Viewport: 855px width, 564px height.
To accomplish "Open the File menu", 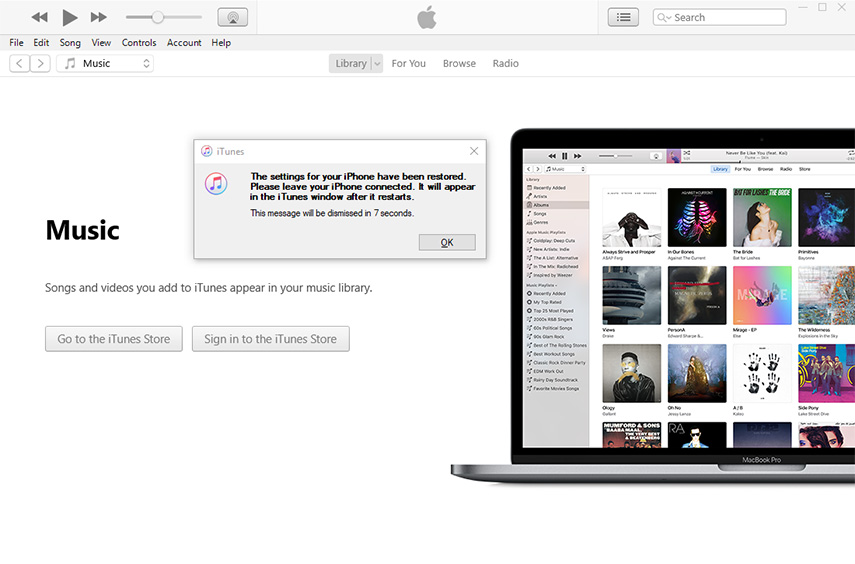I will click(x=16, y=43).
